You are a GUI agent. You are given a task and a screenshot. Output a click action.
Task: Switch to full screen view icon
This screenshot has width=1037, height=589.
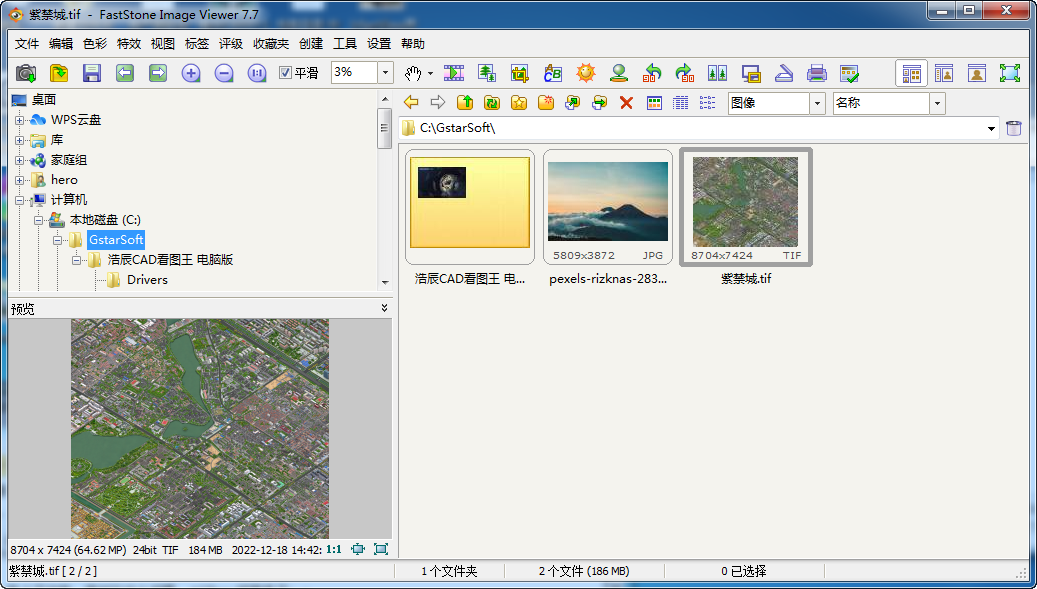coord(1010,73)
